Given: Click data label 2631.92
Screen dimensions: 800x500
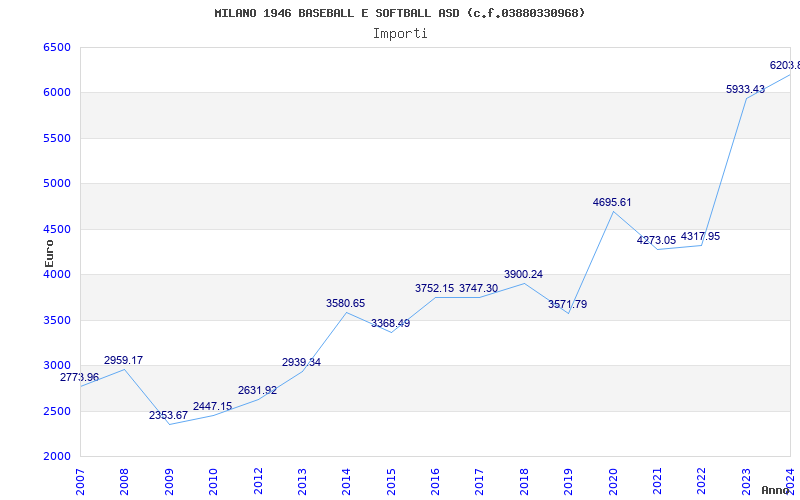Looking at the screenshot, I should 257,390.
